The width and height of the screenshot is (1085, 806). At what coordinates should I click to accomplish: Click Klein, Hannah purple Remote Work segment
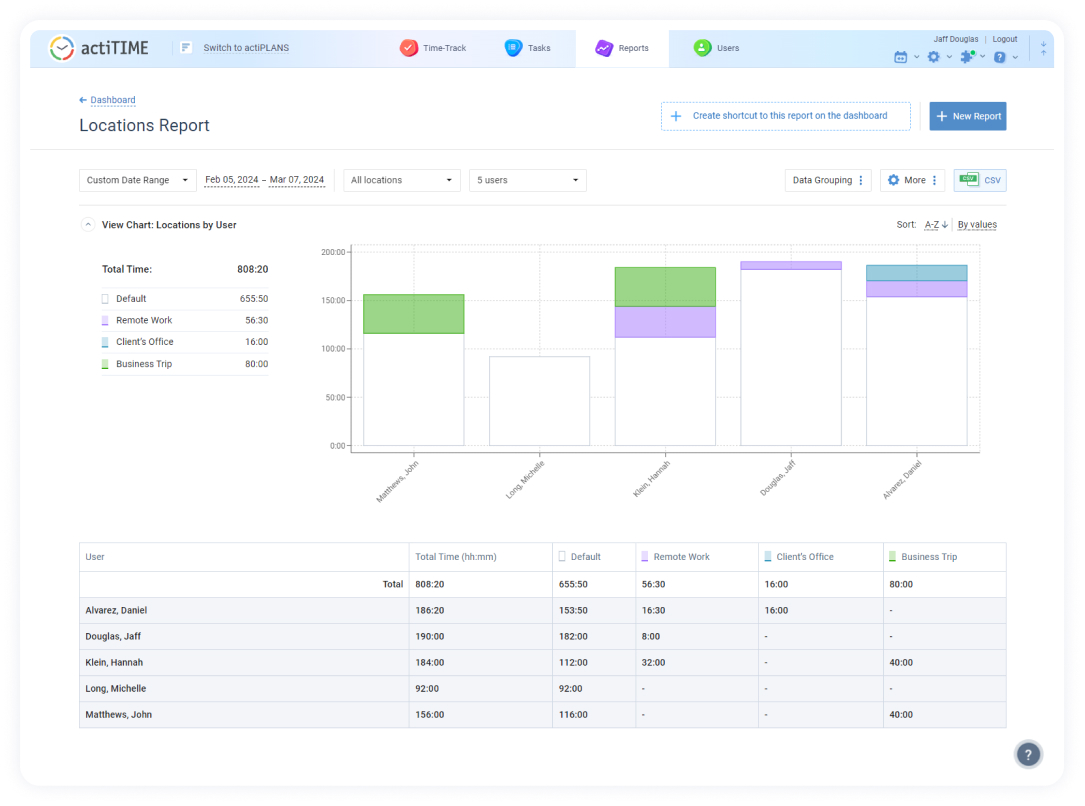coord(665,322)
